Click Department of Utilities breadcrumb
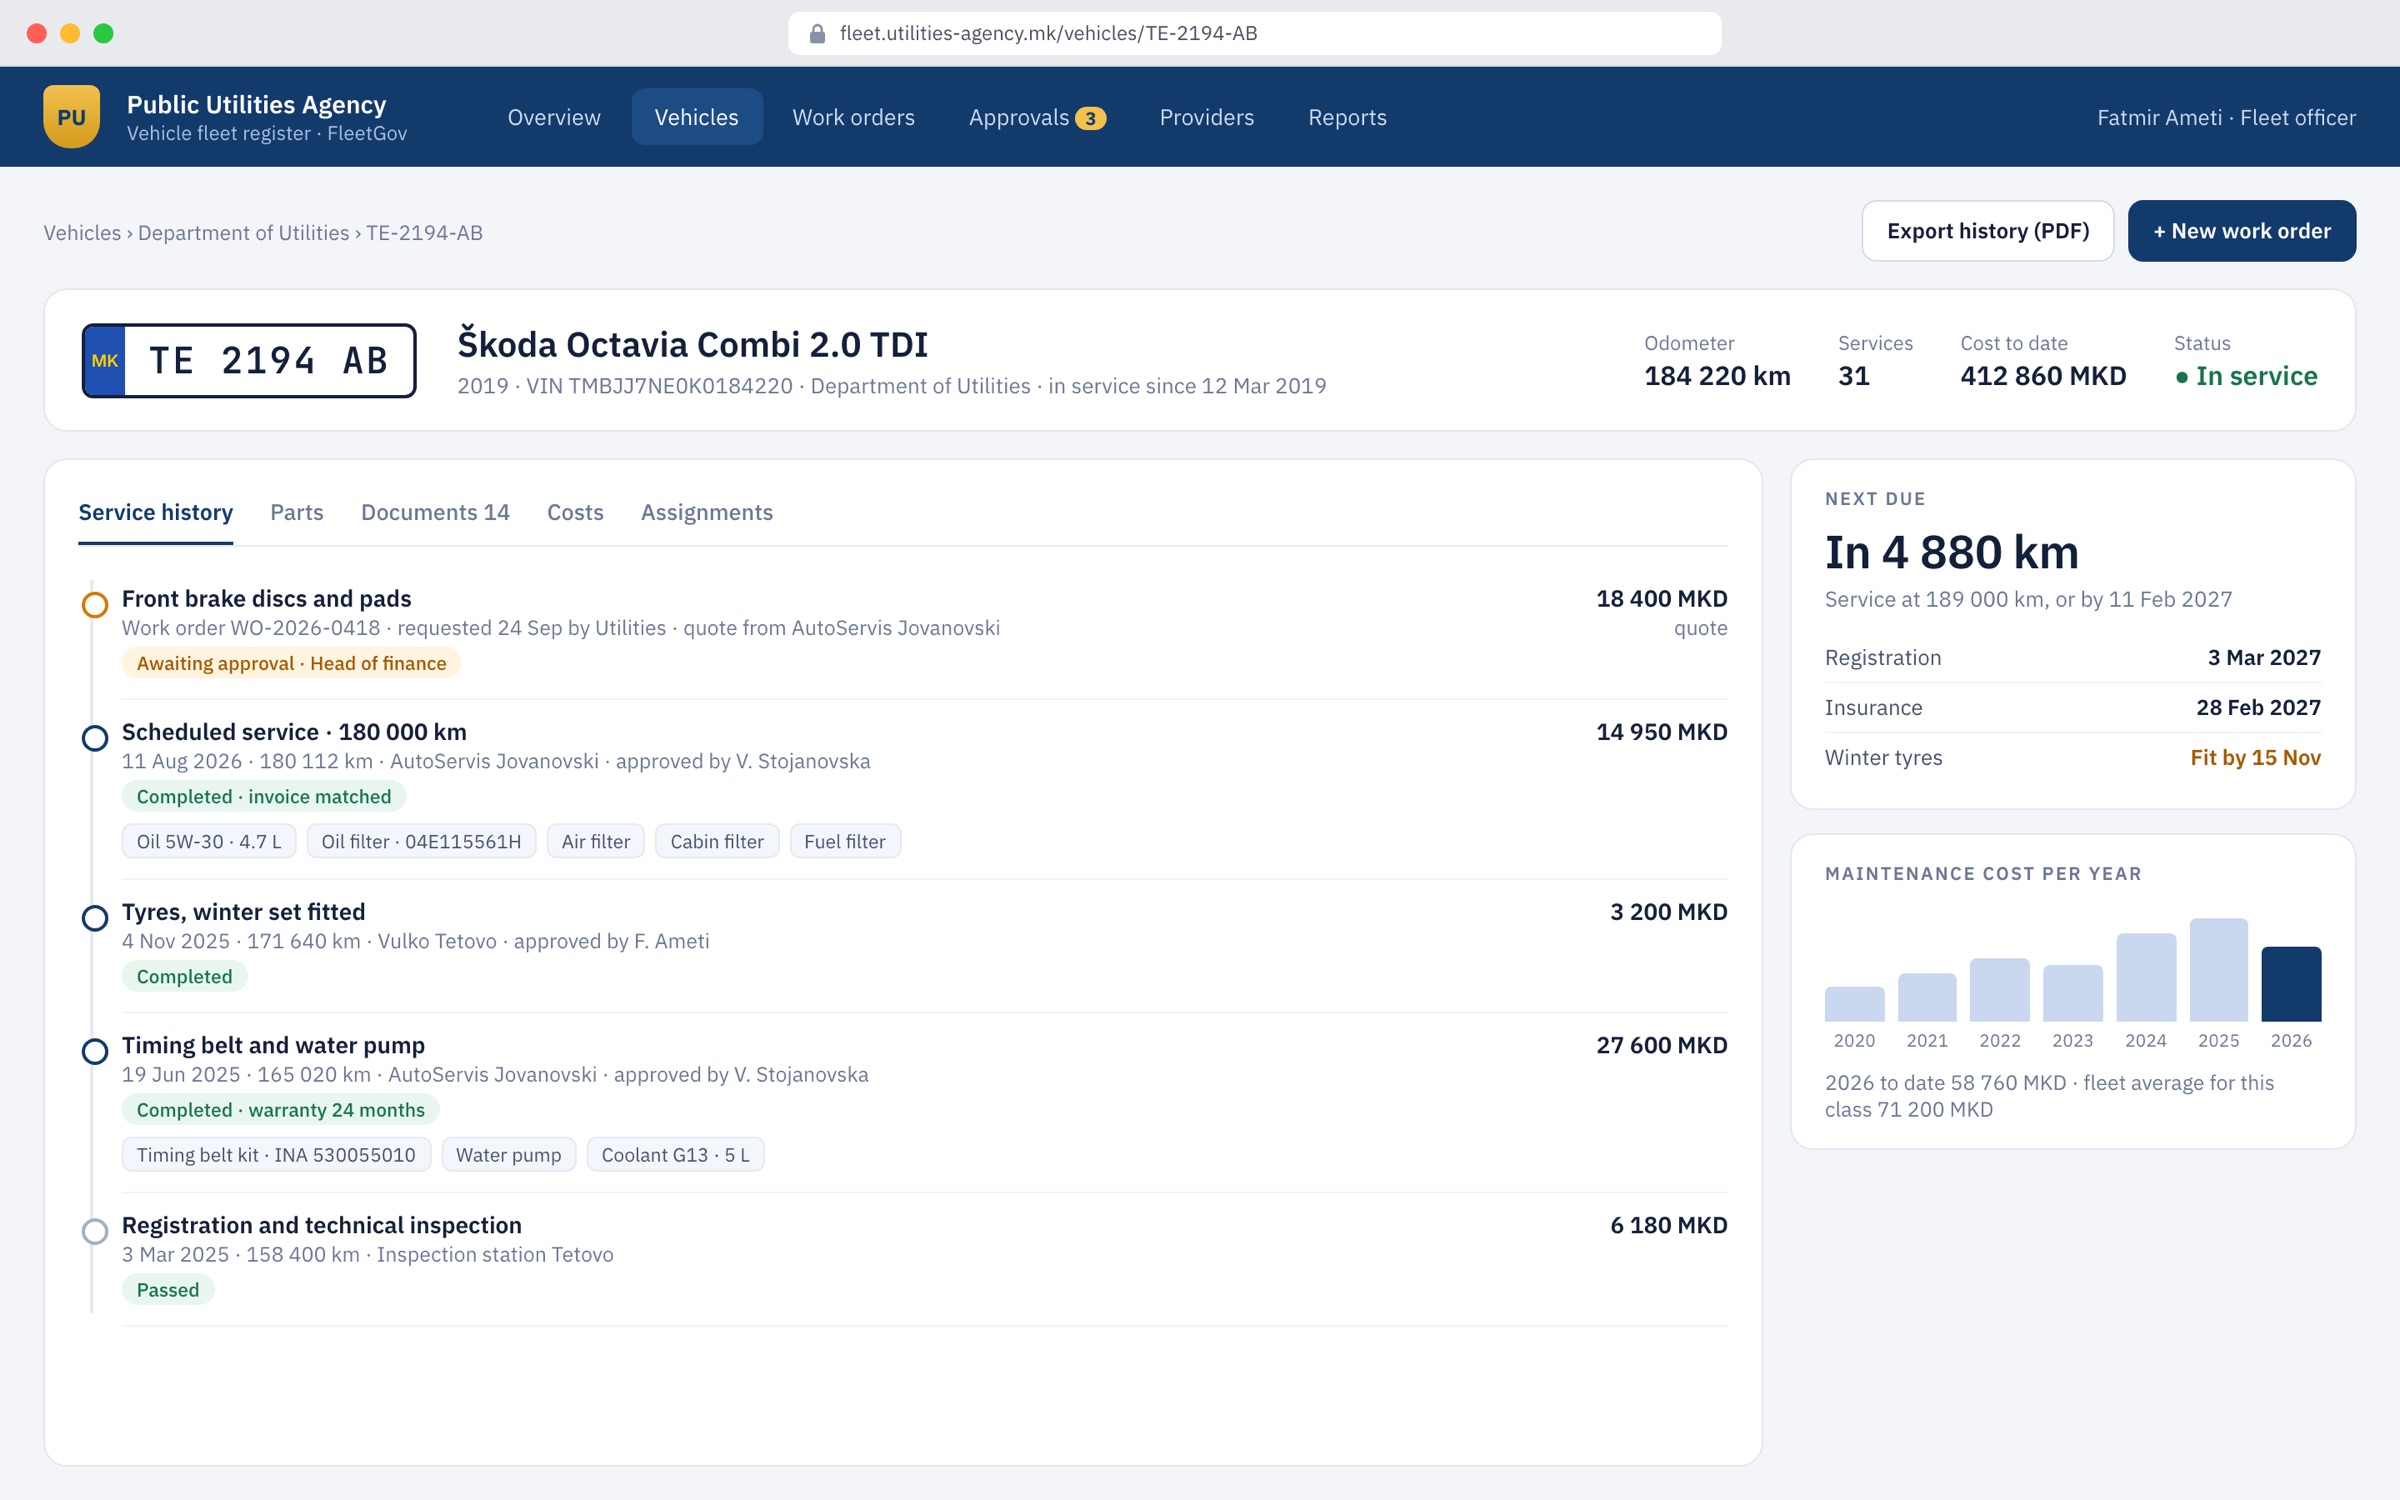This screenshot has height=1500, width=2400. (244, 233)
